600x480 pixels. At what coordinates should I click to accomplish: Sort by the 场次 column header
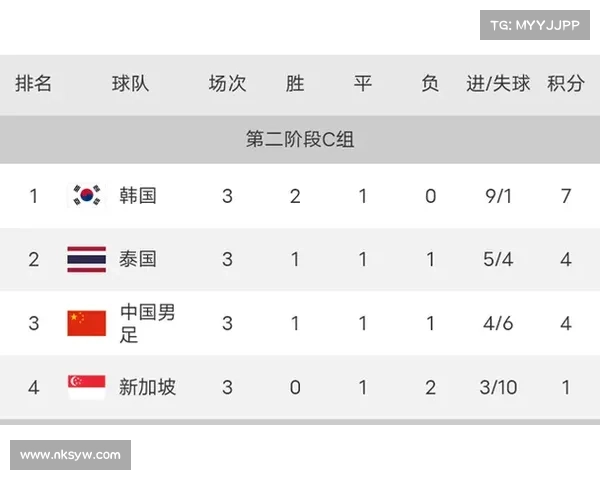pos(227,83)
